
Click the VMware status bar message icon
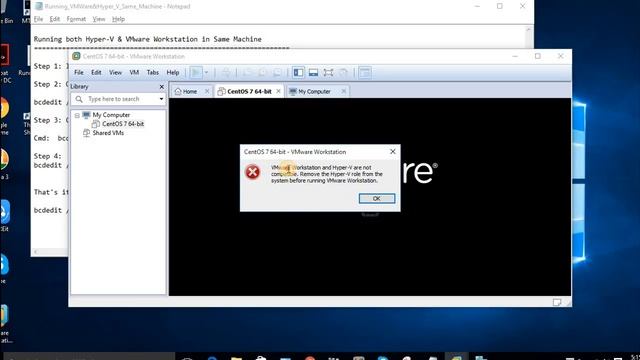557,302
